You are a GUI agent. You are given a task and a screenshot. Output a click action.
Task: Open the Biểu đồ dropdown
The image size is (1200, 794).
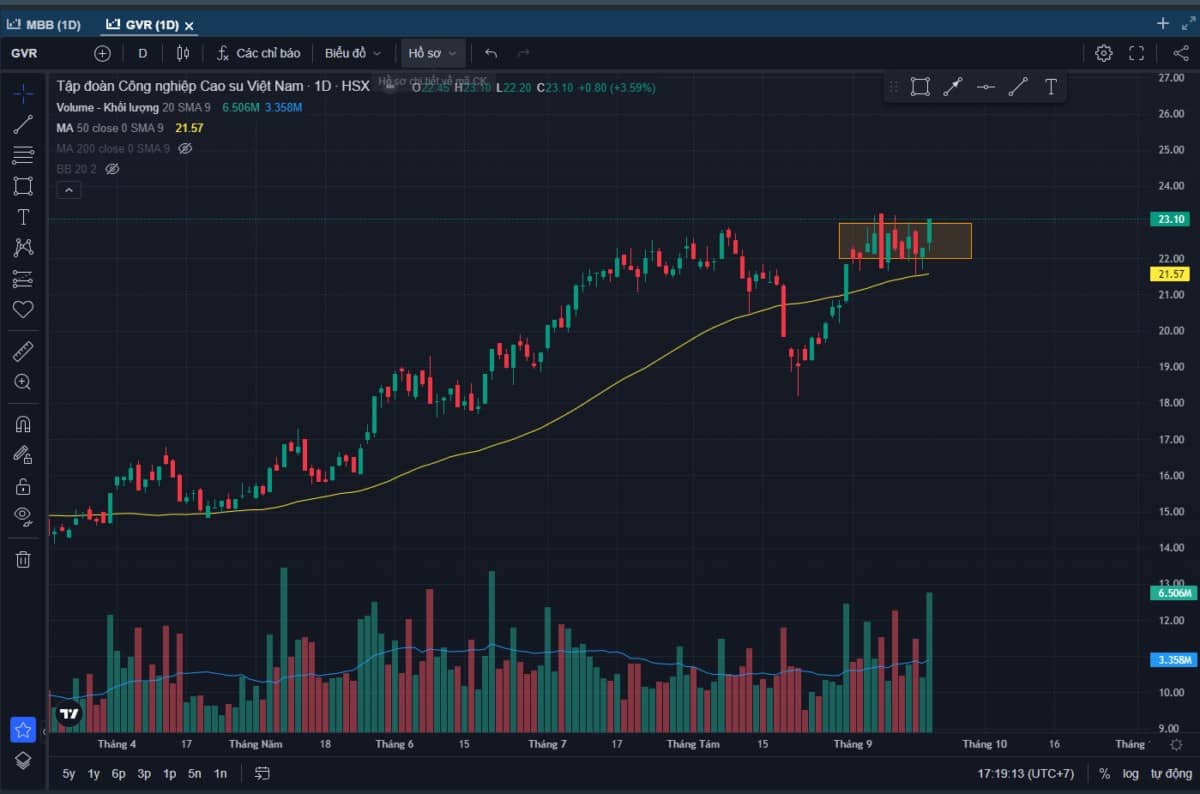point(352,53)
